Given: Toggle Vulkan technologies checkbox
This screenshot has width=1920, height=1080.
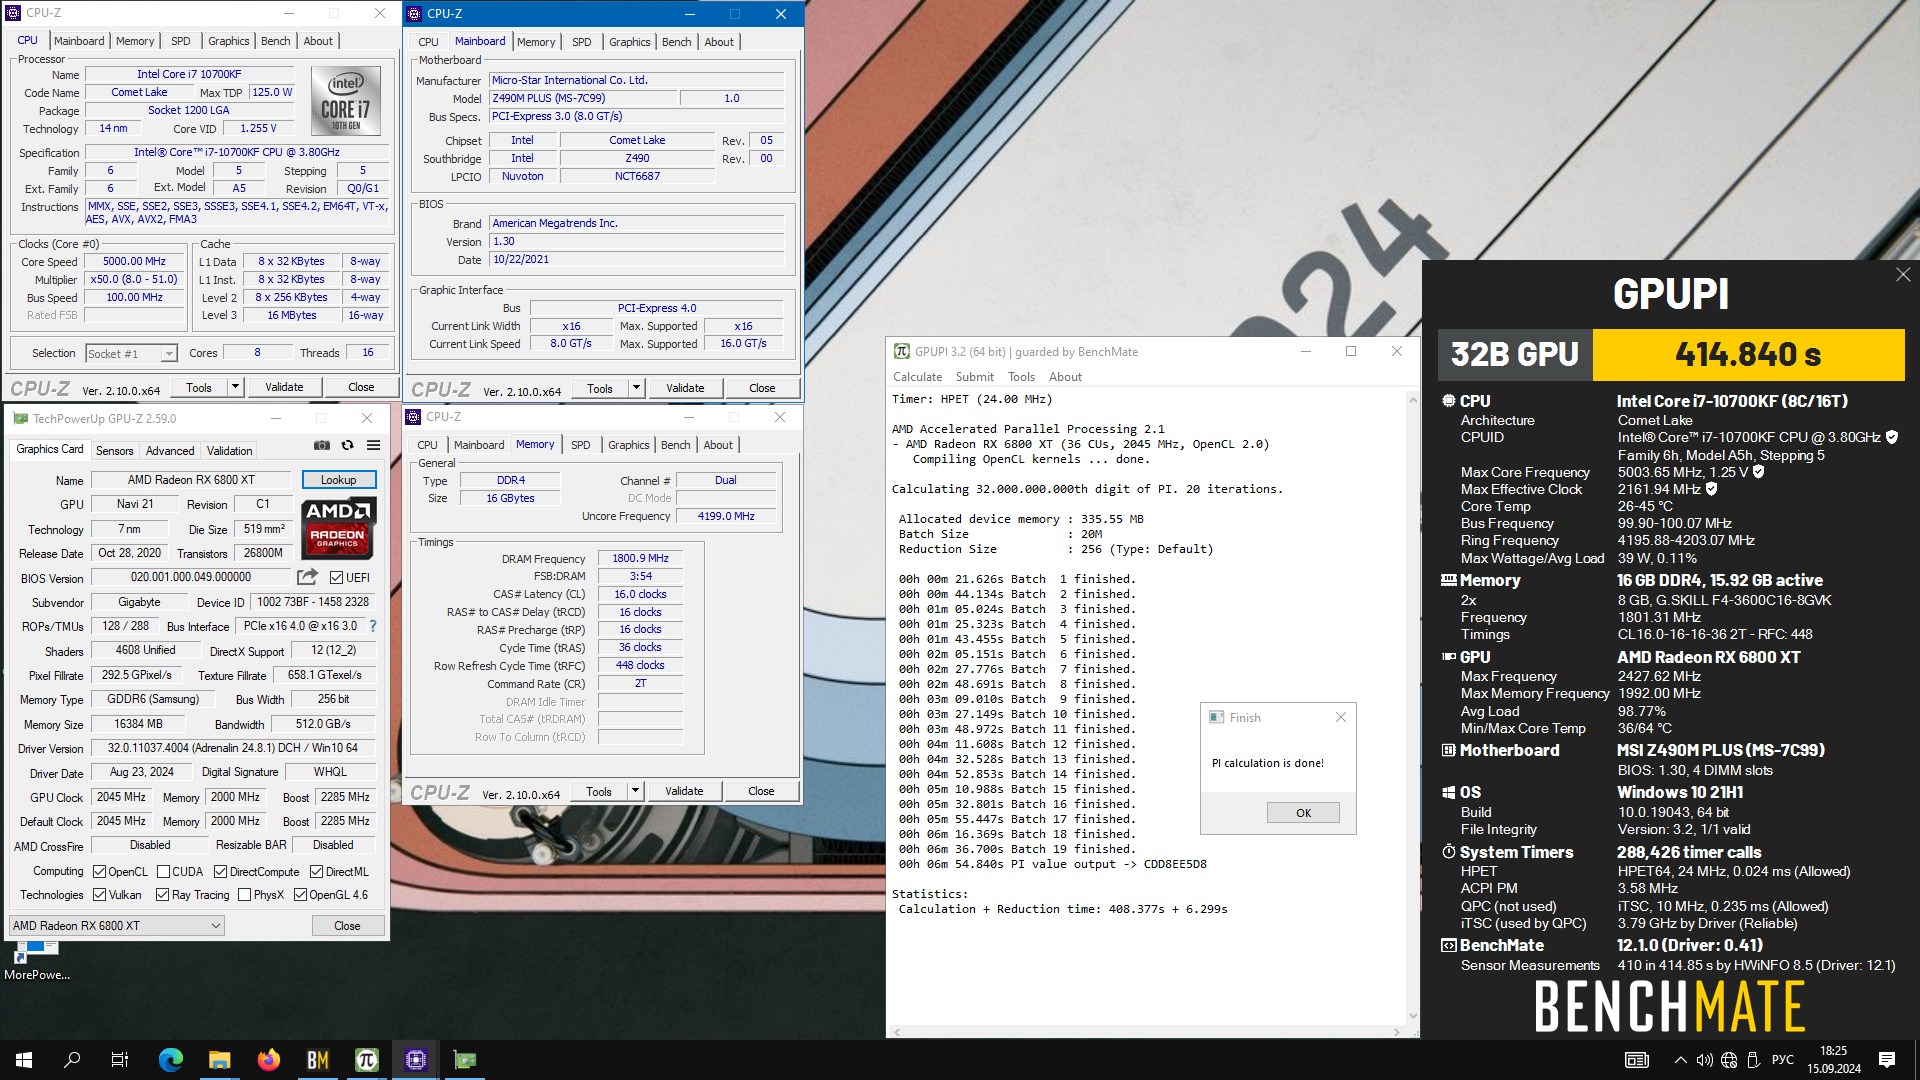Looking at the screenshot, I should click(99, 895).
